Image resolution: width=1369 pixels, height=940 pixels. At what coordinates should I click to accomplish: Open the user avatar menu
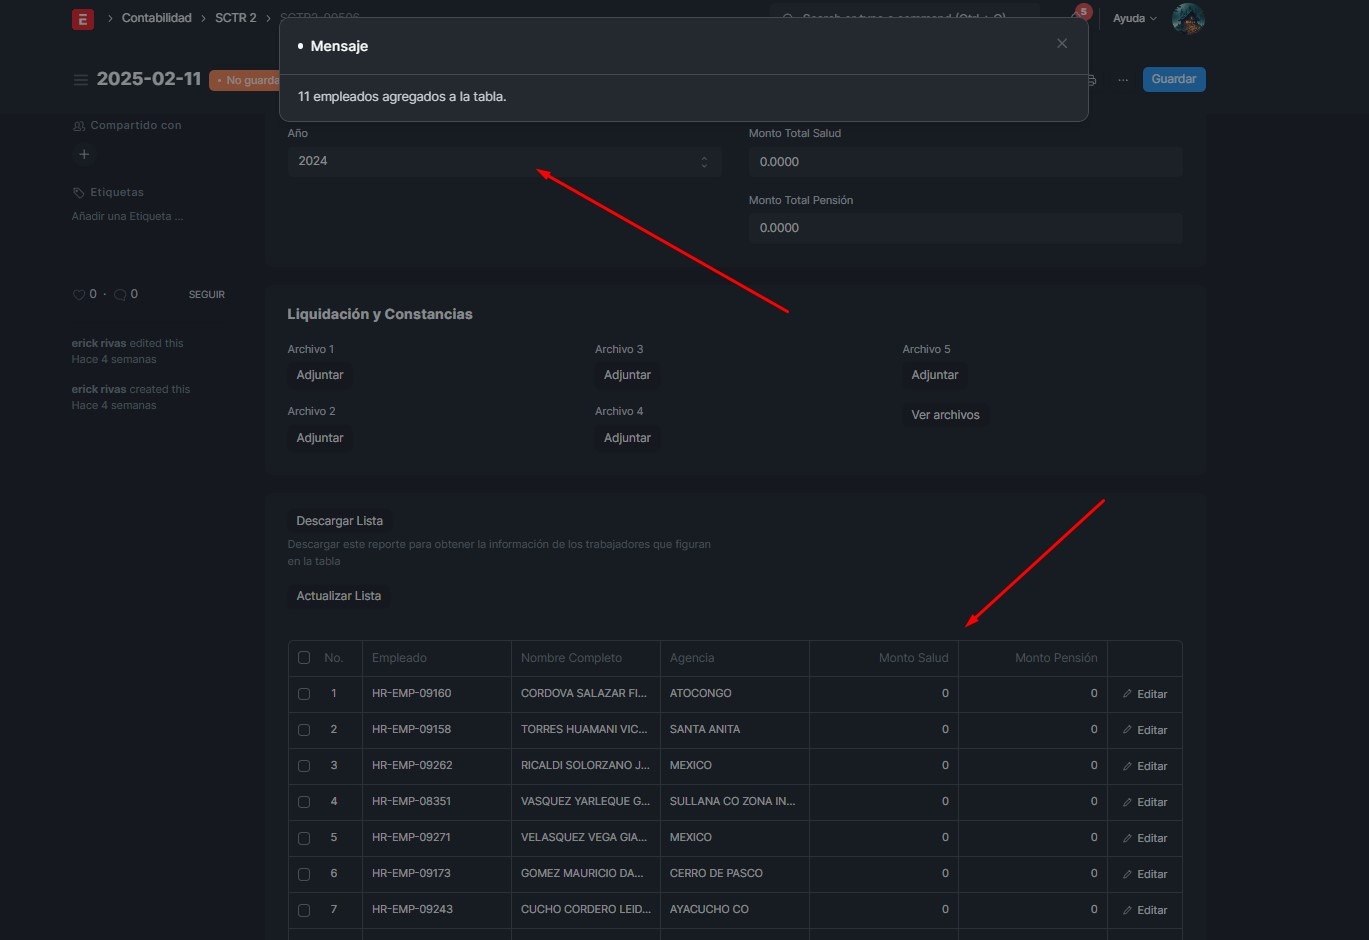(1187, 18)
